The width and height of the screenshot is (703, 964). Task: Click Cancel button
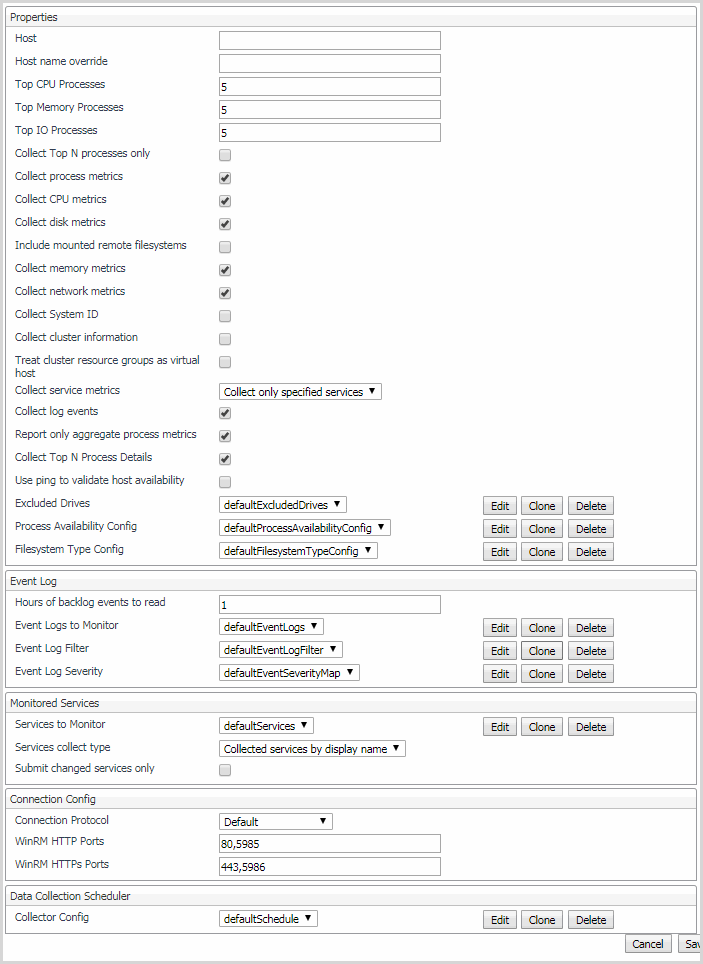pyautogui.click(x=647, y=944)
